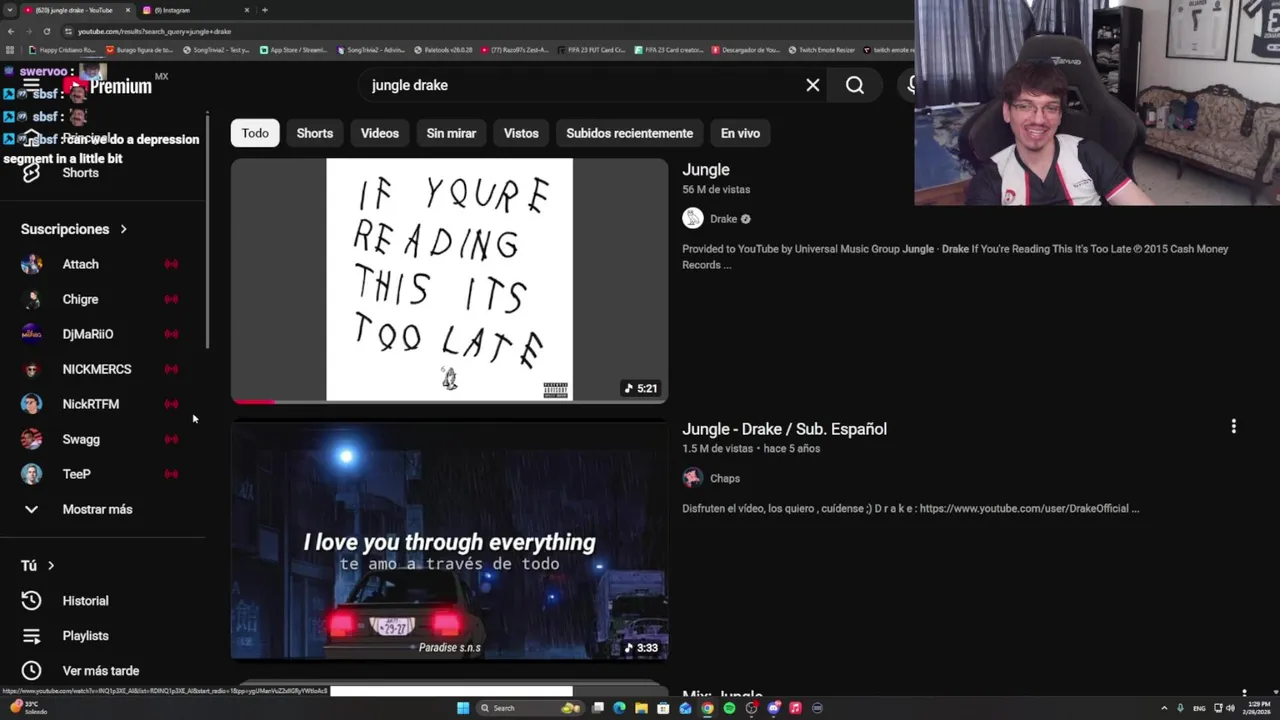Open Spotify from the taskbar
Viewport: 1280px width, 720px height.
point(729,708)
